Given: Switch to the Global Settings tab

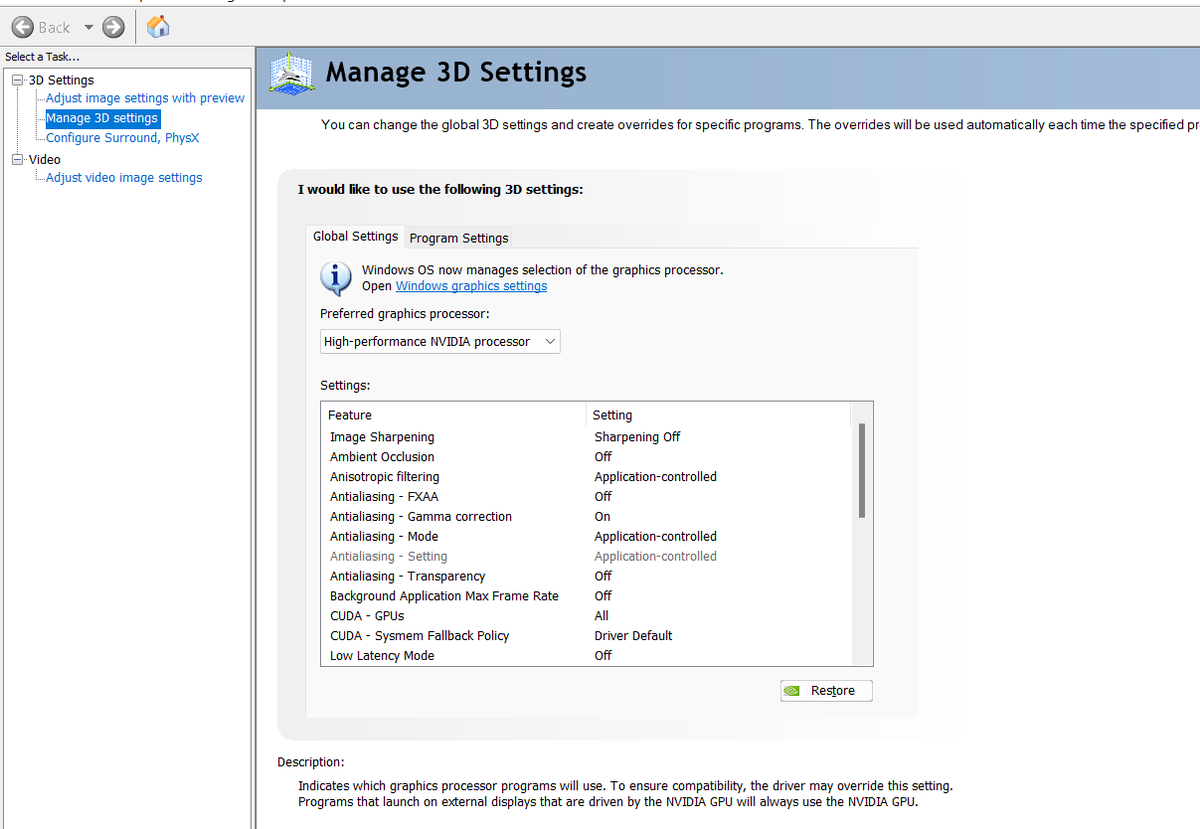Looking at the screenshot, I should 355,237.
